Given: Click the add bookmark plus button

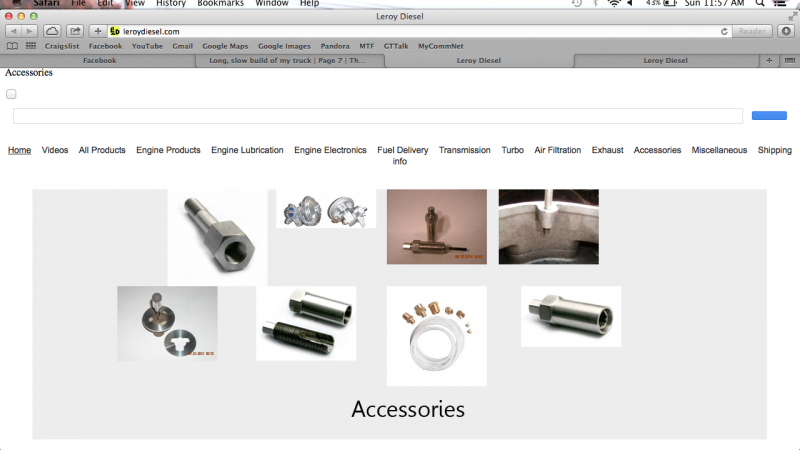Looking at the screenshot, I should pyautogui.click(x=97, y=31).
